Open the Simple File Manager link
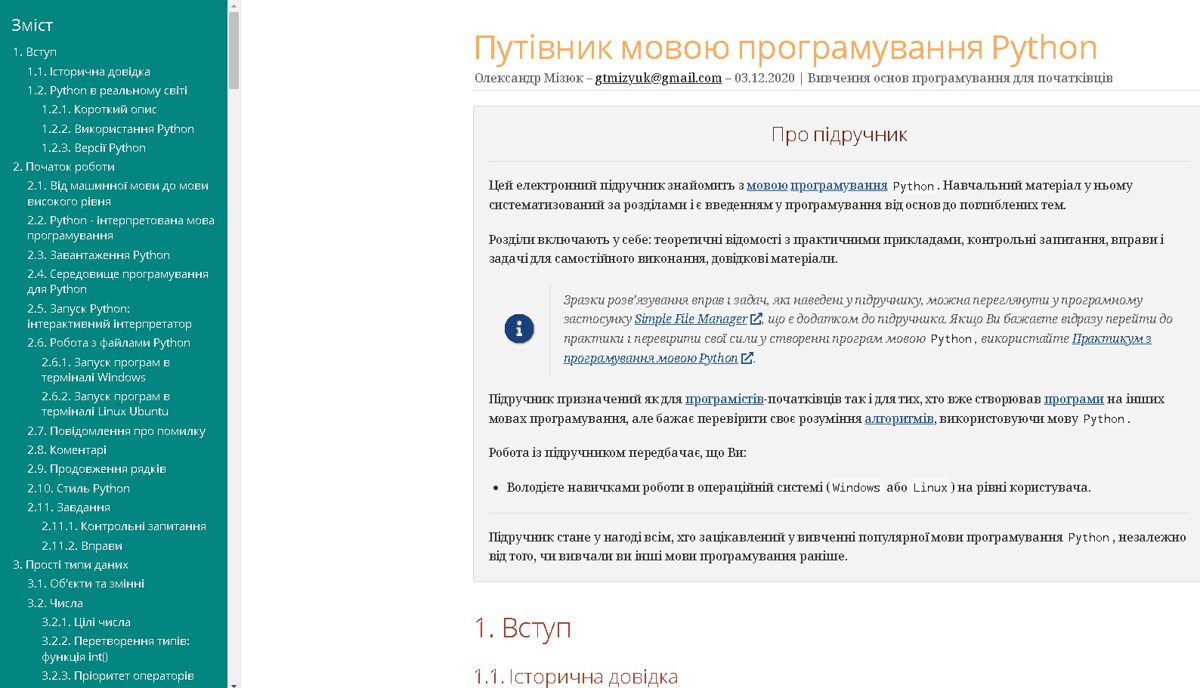The height and width of the screenshot is (688, 1200). pyautogui.click(x=691, y=319)
